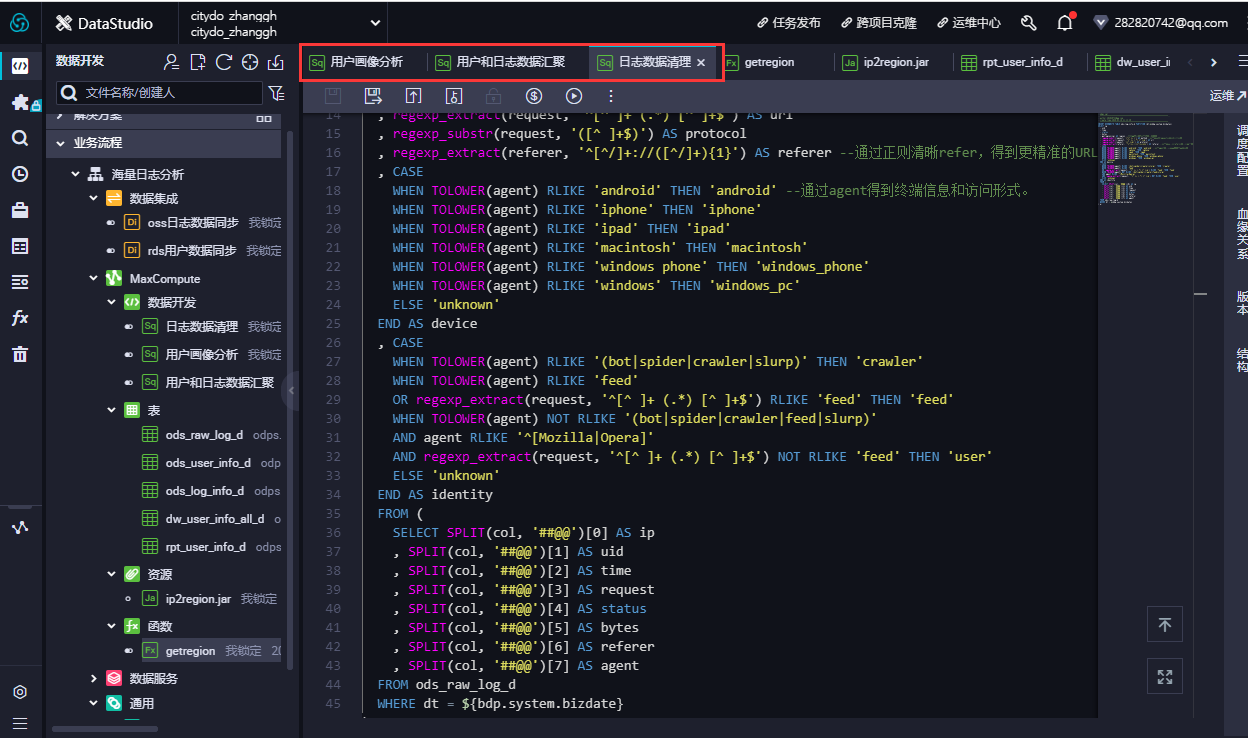Click the locate target icon in 数据开发 header
This screenshot has width=1248, height=738.
point(250,62)
